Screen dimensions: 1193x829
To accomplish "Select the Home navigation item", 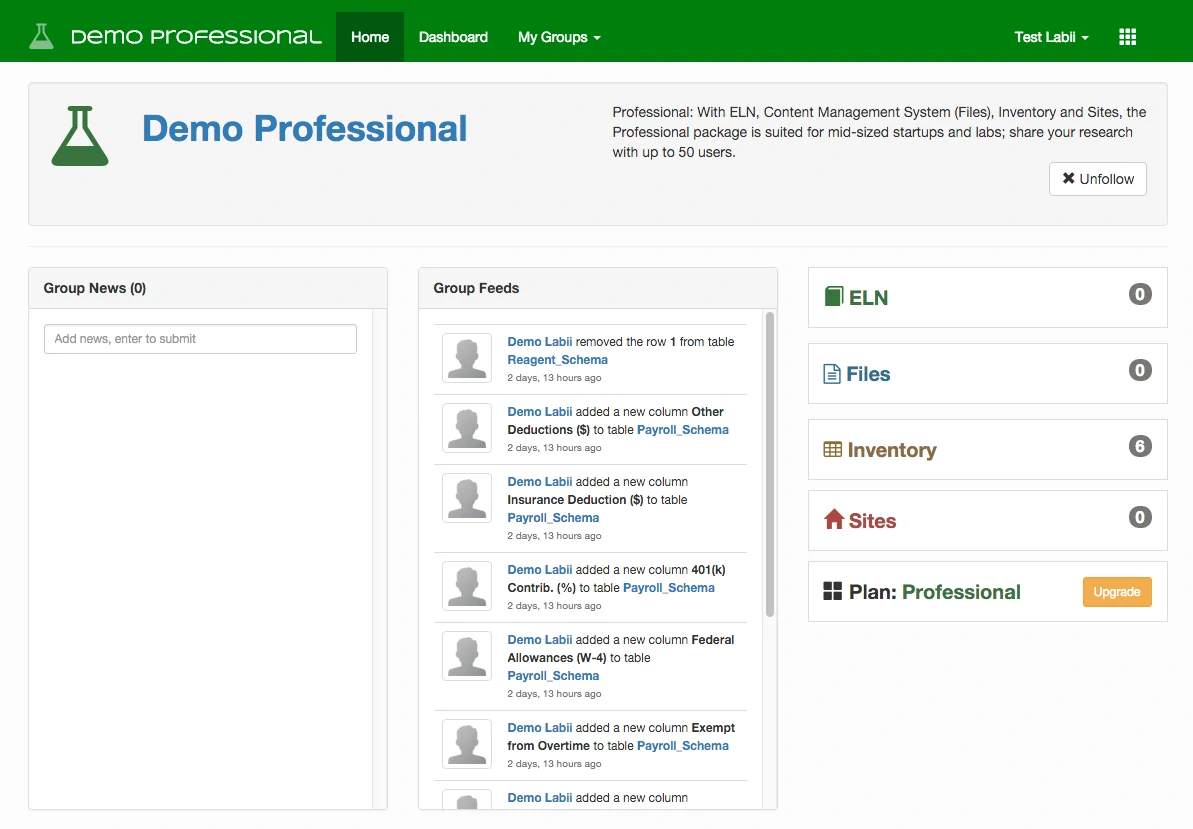I will pyautogui.click(x=370, y=37).
